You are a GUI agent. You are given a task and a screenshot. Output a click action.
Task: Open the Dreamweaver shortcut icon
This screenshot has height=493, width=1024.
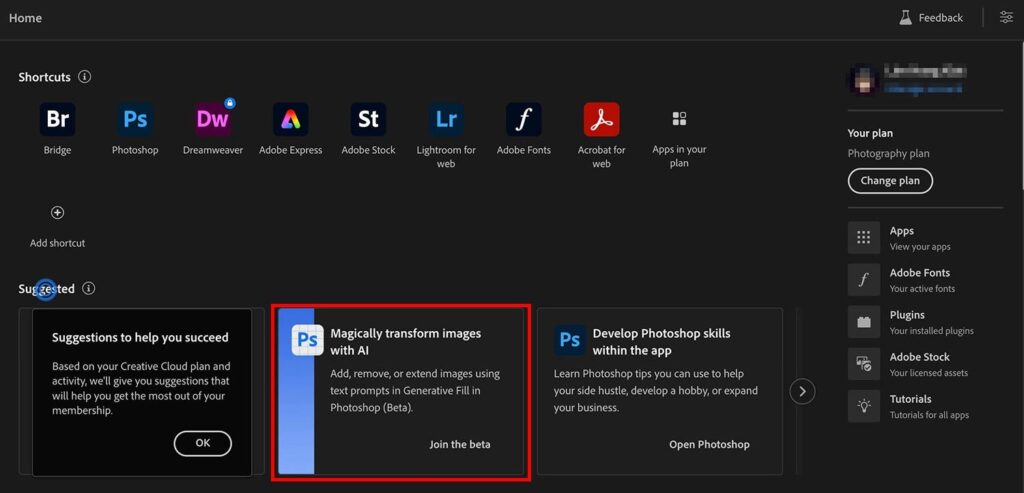coord(212,120)
